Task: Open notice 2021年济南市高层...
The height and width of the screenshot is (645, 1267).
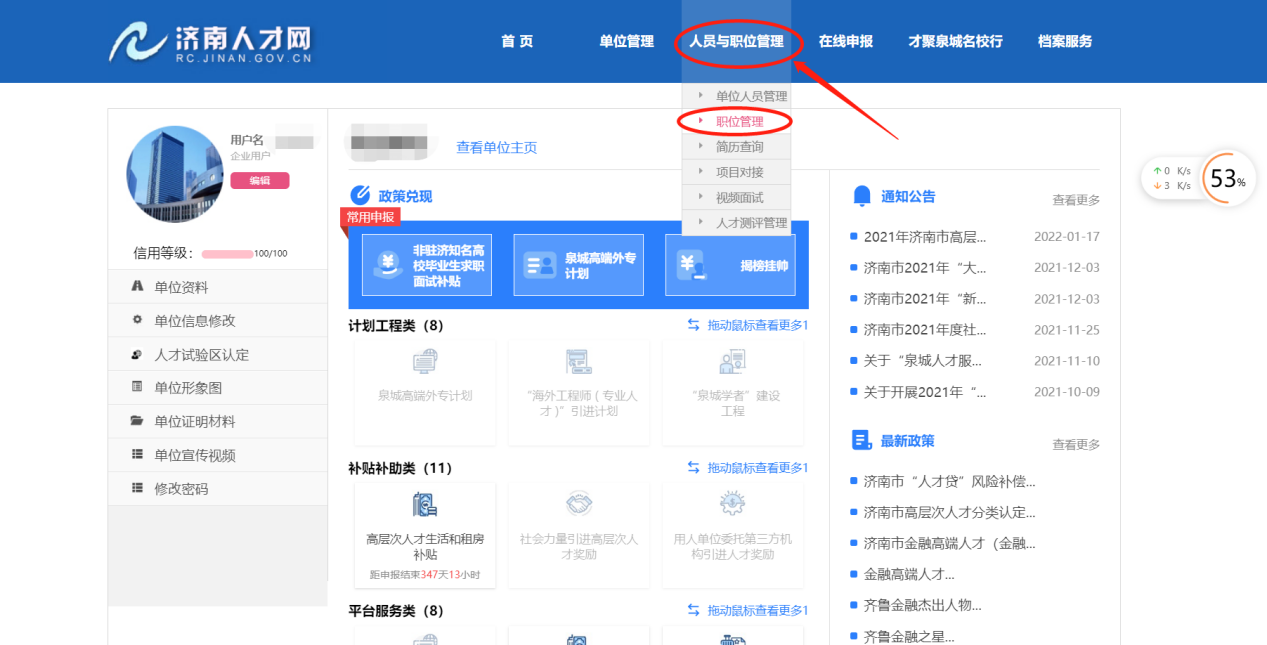Action: (925, 237)
